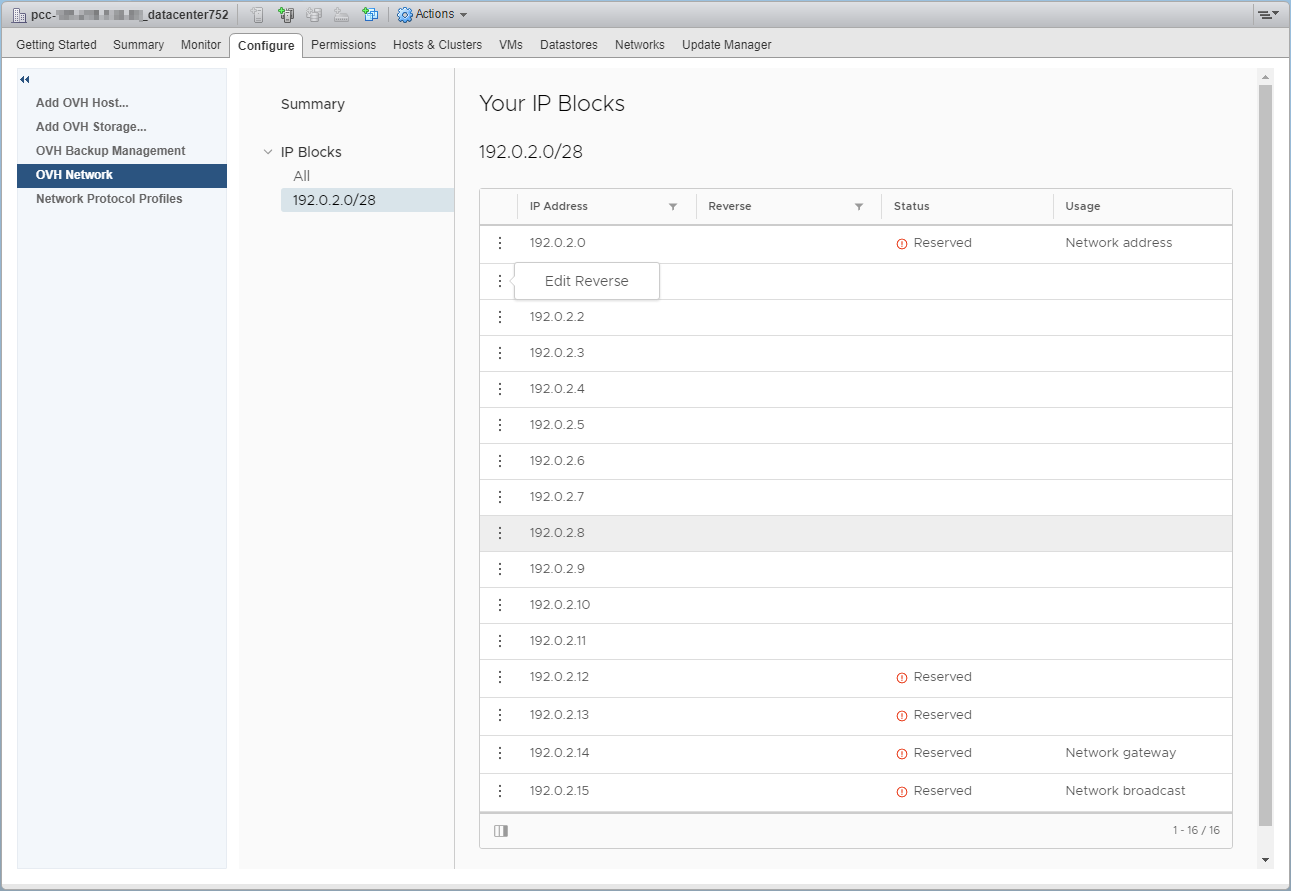Viewport: 1291px width, 891px height.
Task: Switch to the Permissions tab
Action: (343, 45)
